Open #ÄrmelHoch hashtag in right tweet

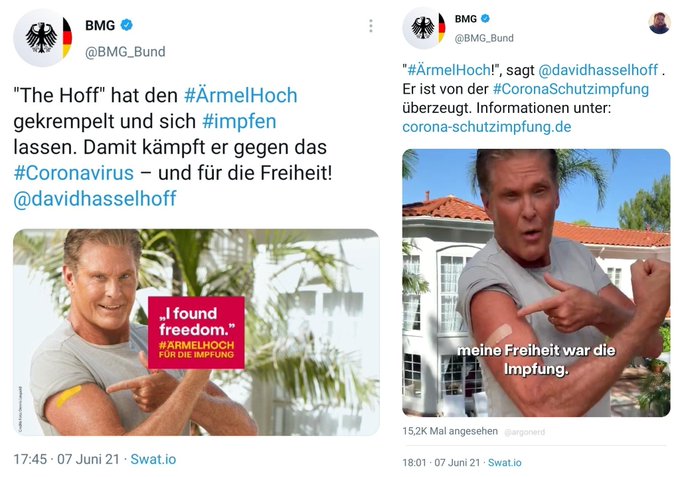(449, 70)
